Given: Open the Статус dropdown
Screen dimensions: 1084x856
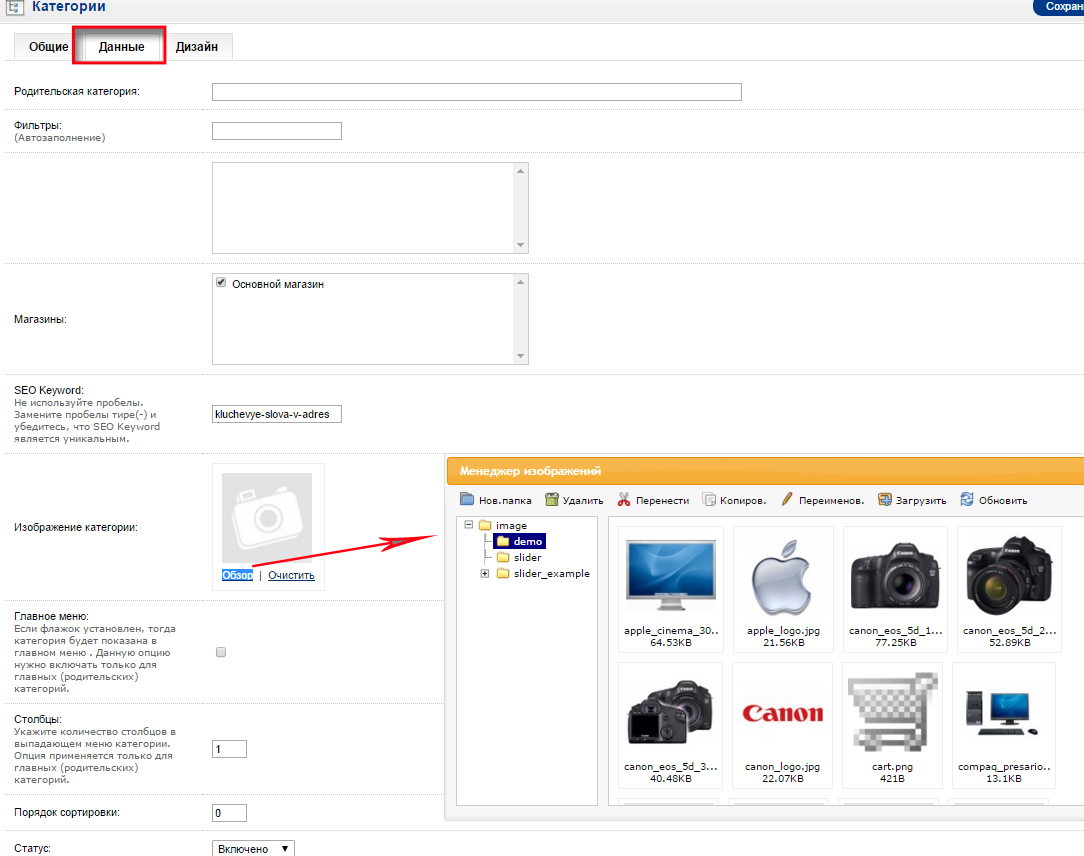Looking at the screenshot, I should pos(254,848).
